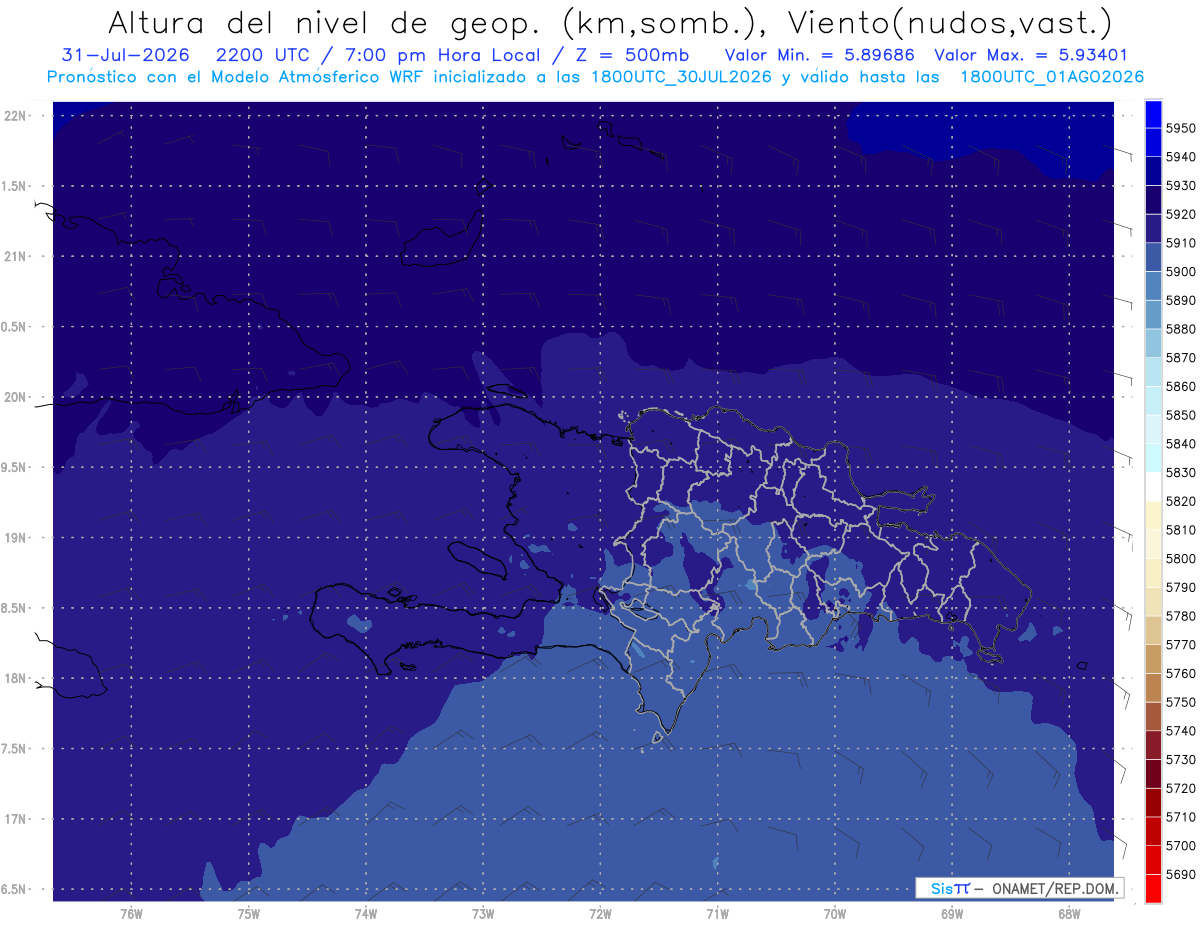The height and width of the screenshot is (927, 1200).
Task: Click the bright blue swatch above 5950
Action: 1152,113
